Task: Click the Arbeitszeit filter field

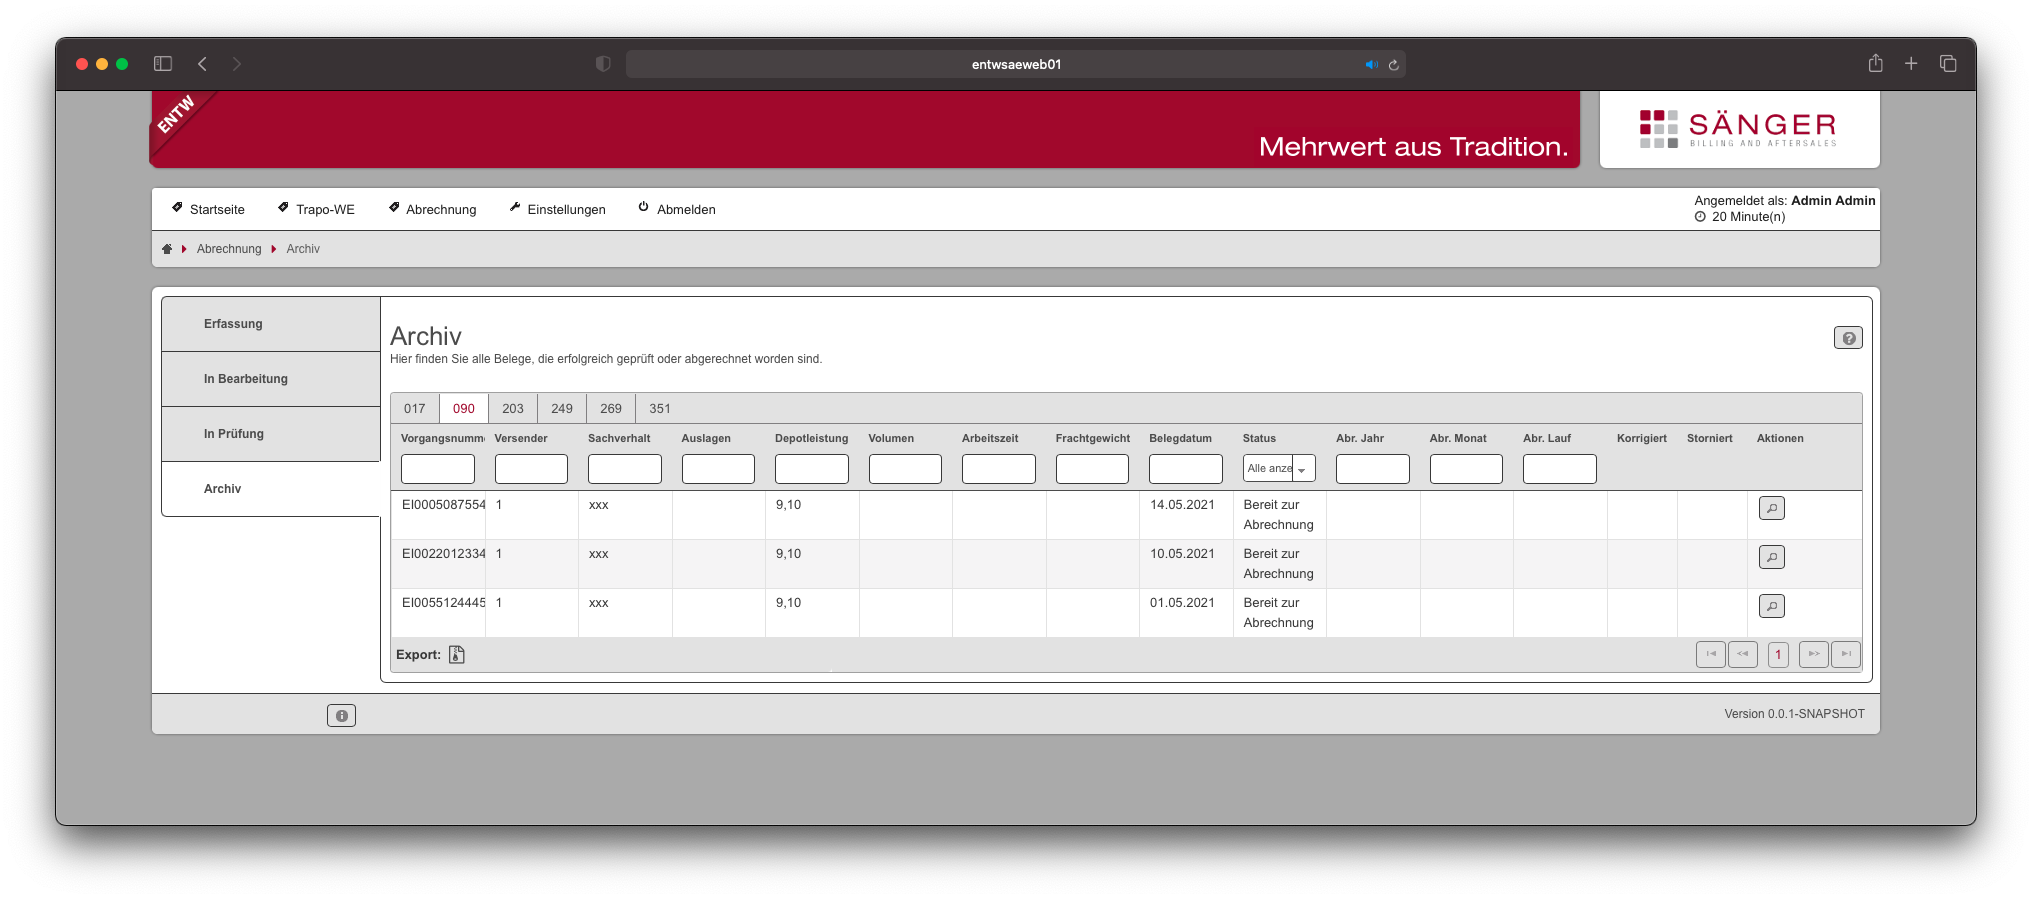Action: tap(999, 469)
